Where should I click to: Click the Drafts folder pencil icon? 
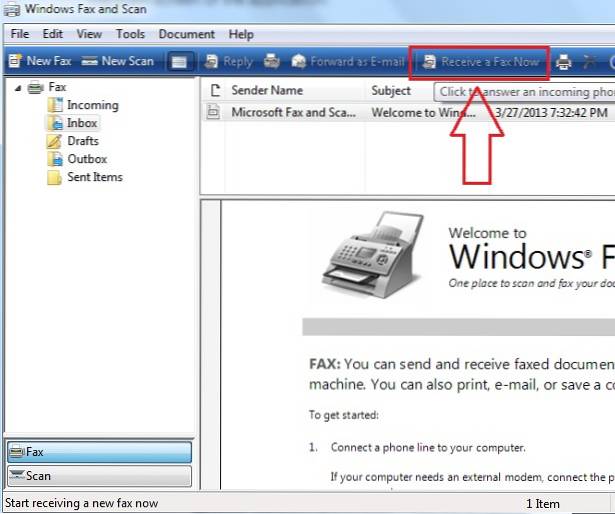(54, 141)
